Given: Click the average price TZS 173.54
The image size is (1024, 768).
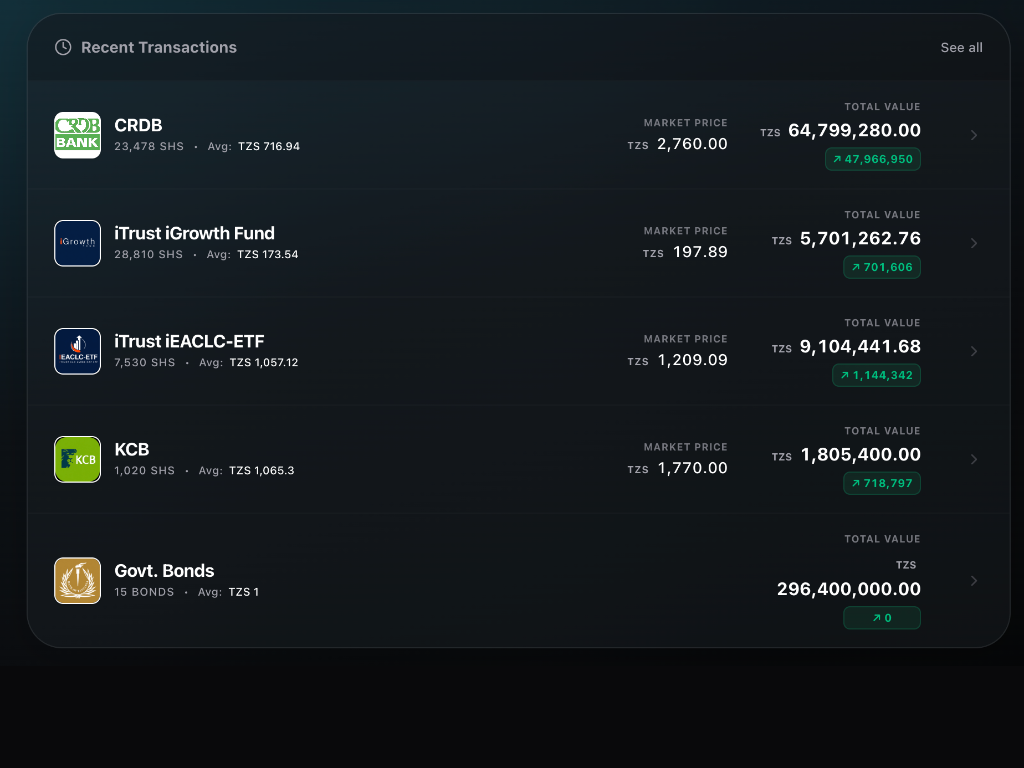Looking at the screenshot, I should click(268, 254).
